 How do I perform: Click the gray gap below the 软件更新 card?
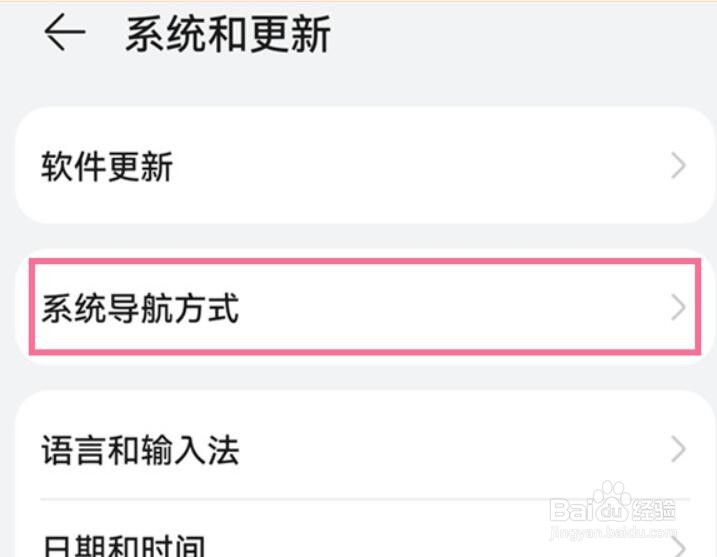(365, 236)
